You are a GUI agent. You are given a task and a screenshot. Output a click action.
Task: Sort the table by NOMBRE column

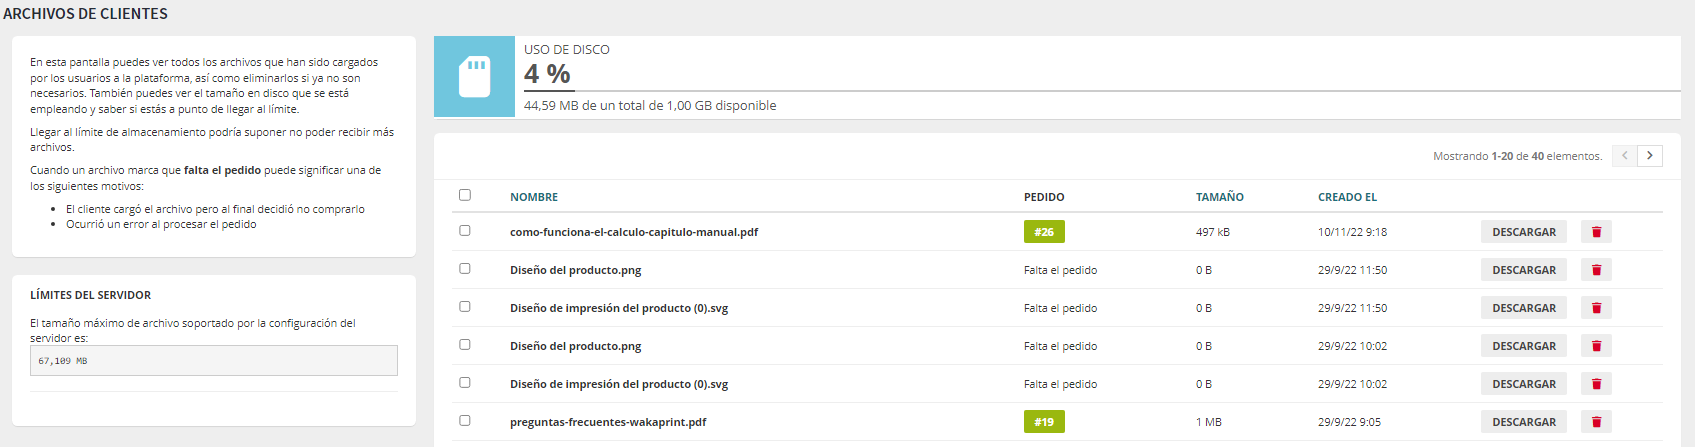[x=534, y=197]
